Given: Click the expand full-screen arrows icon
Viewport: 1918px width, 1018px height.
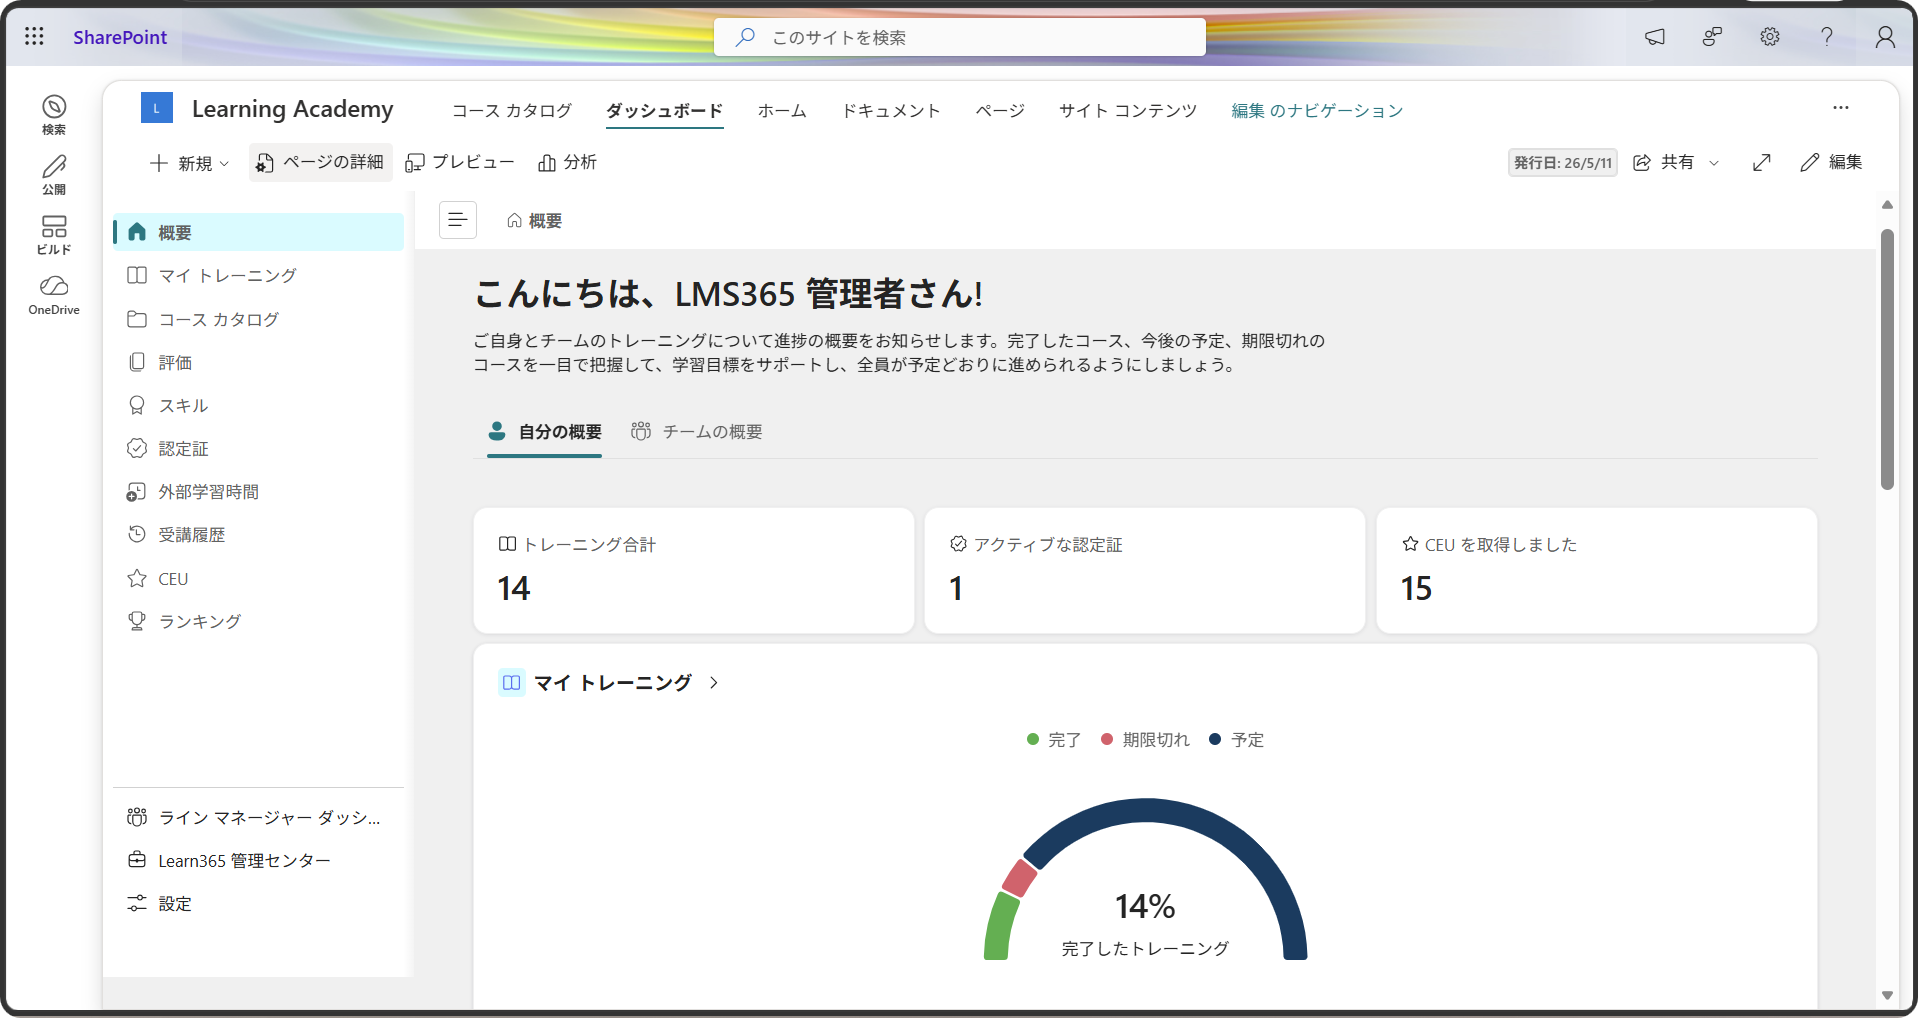Looking at the screenshot, I should click(1762, 162).
